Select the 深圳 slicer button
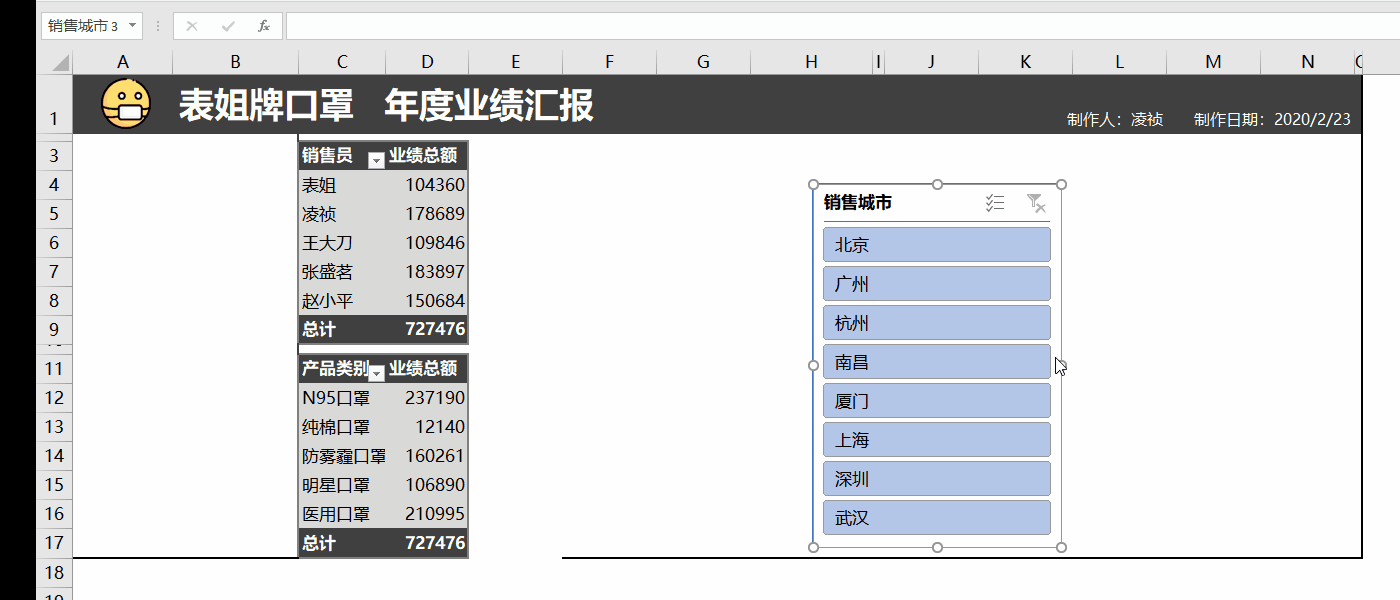Viewport: 1400px width, 600px height. point(936,478)
